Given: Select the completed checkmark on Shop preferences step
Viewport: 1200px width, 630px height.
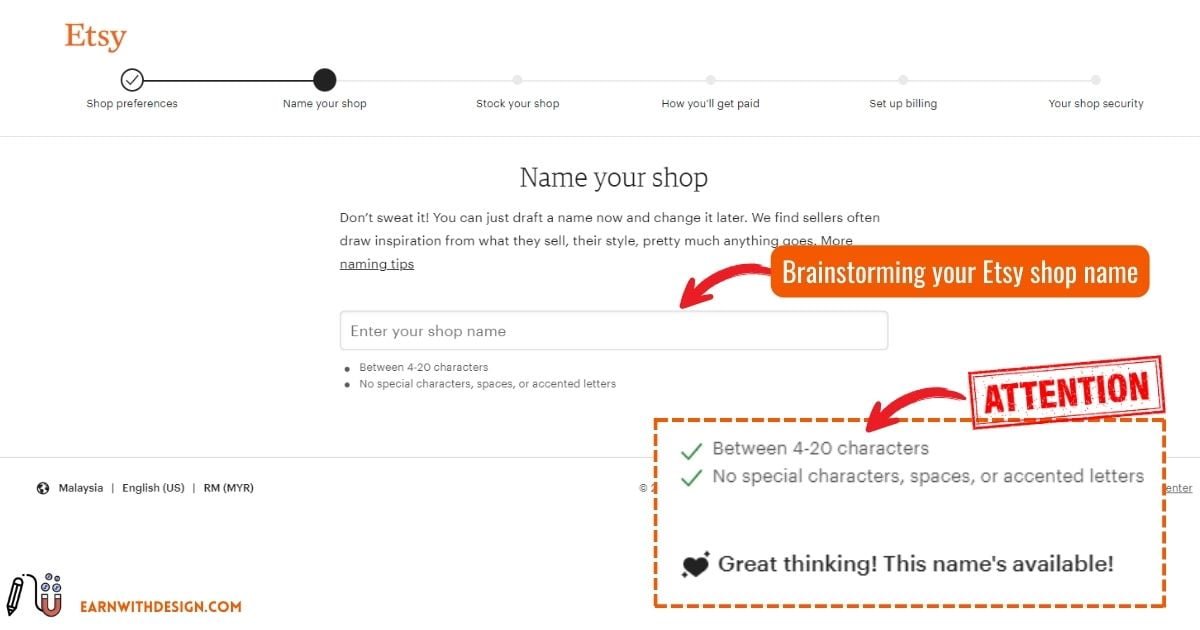Looking at the screenshot, I should click(131, 80).
